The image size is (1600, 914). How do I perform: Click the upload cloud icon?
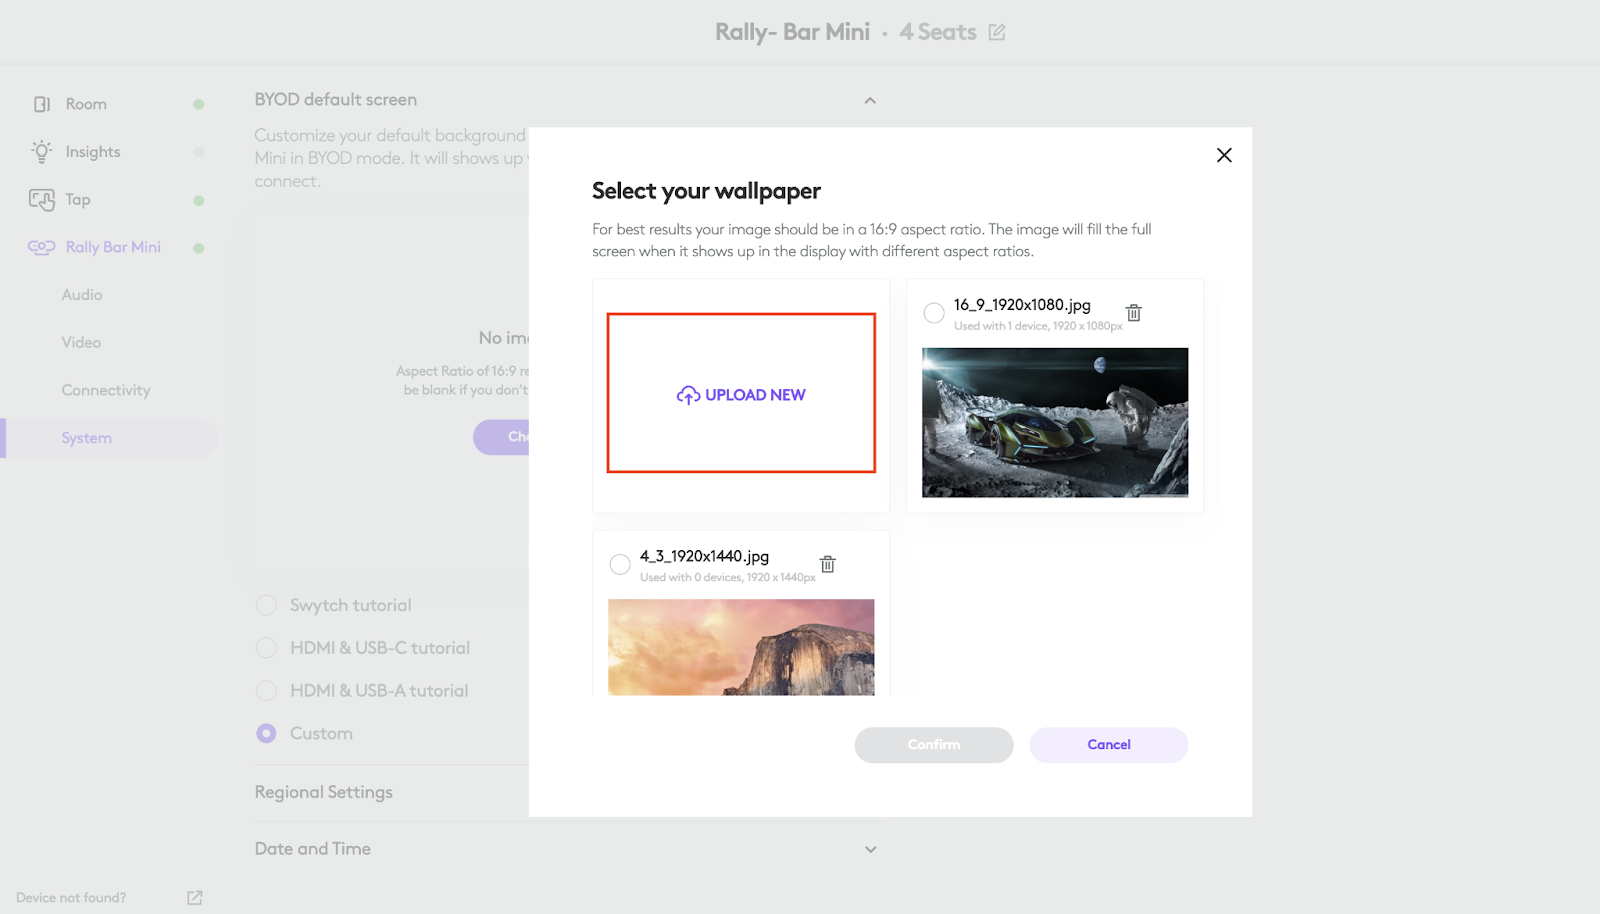[687, 394]
